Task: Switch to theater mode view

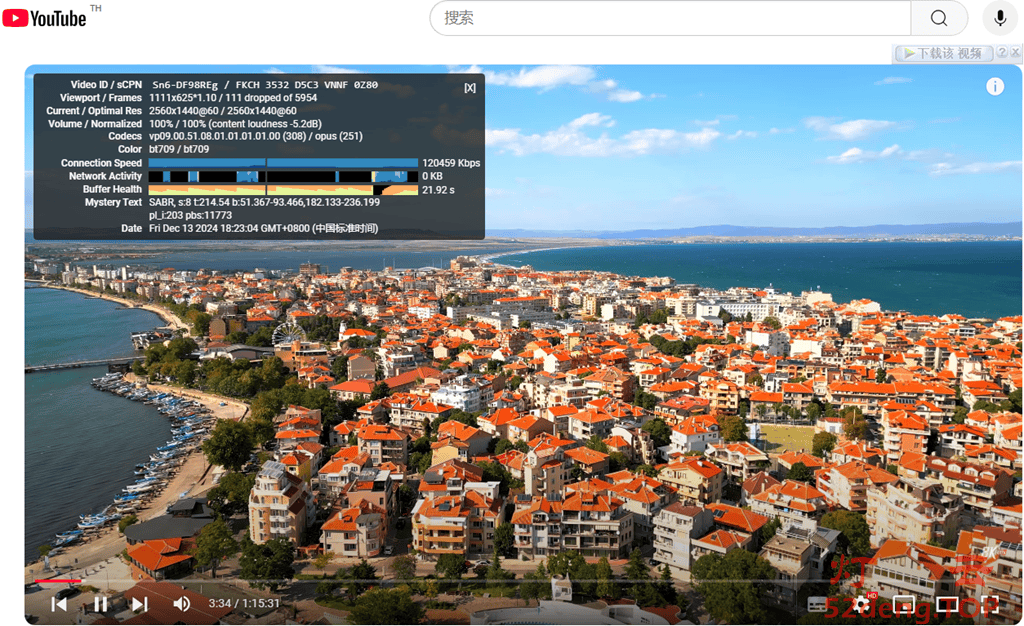Action: point(946,605)
